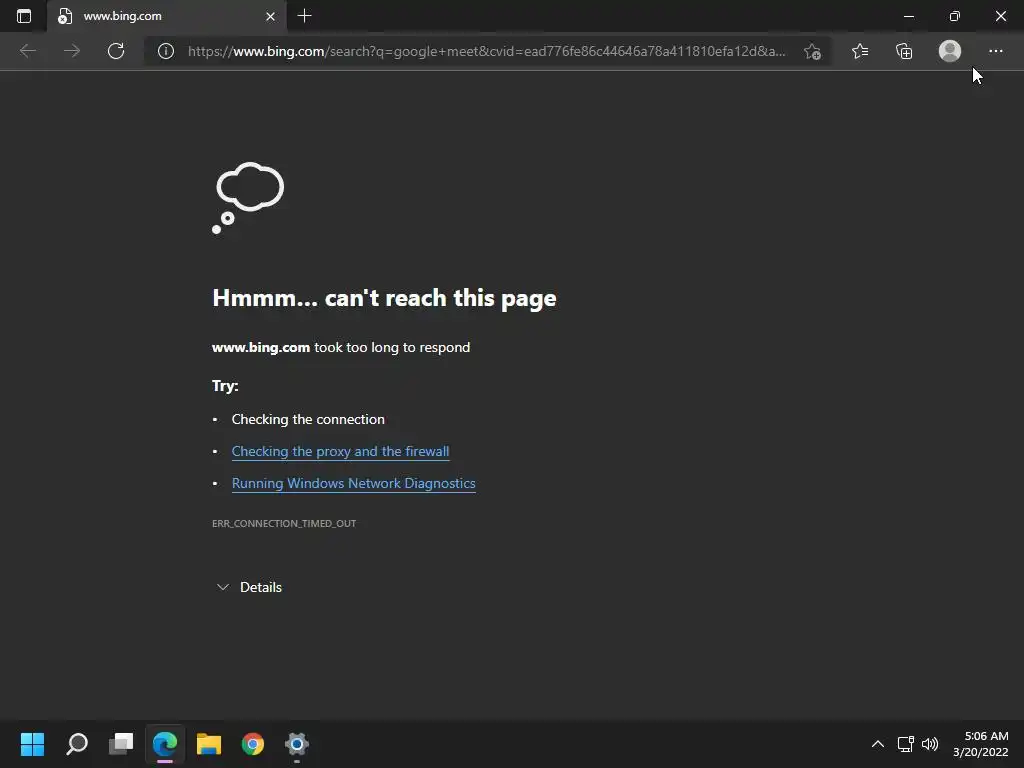Open Task View on the taskbar

pos(121,744)
